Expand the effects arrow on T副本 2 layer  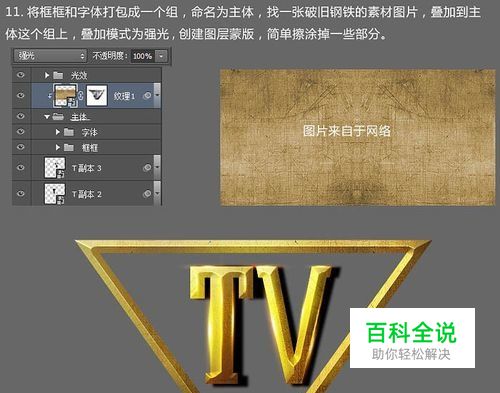pyautogui.click(x=157, y=193)
